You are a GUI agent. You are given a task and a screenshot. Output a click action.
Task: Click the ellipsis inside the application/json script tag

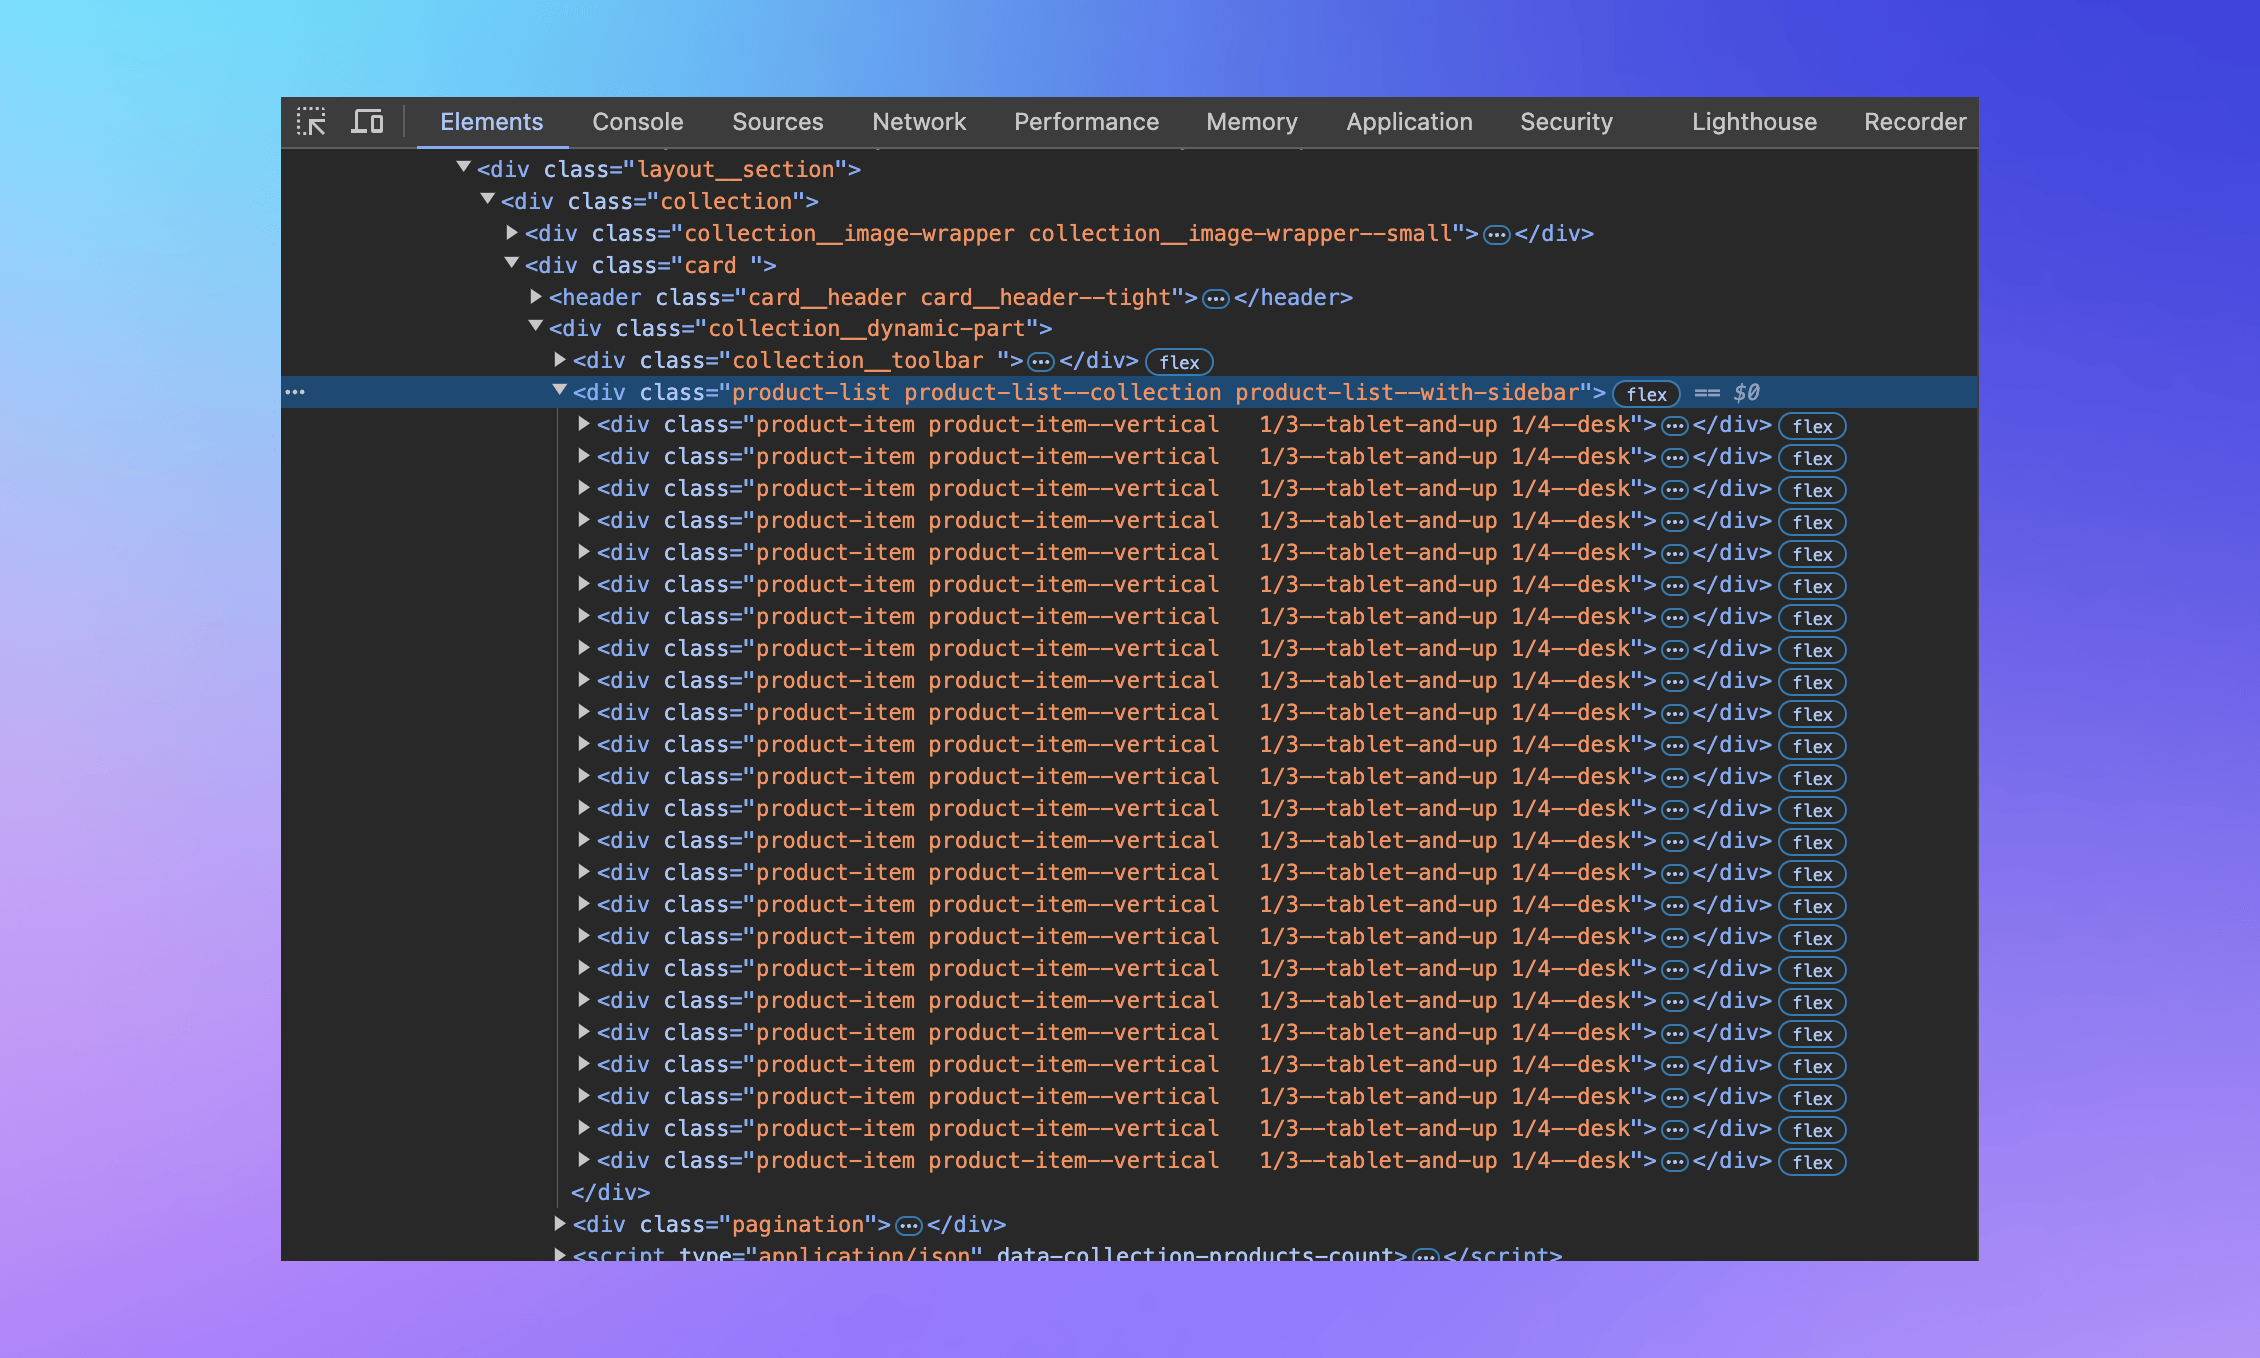tap(1424, 1254)
